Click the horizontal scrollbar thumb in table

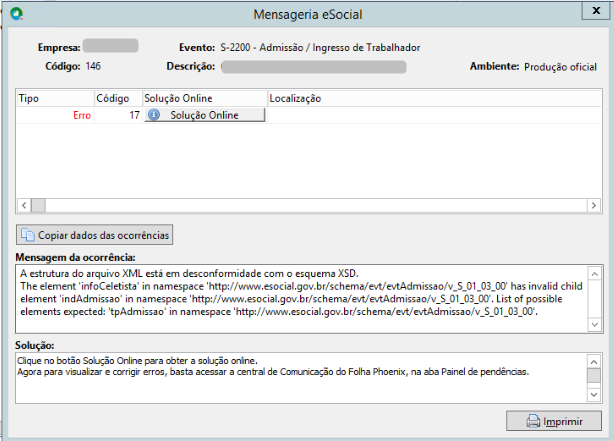point(38,205)
